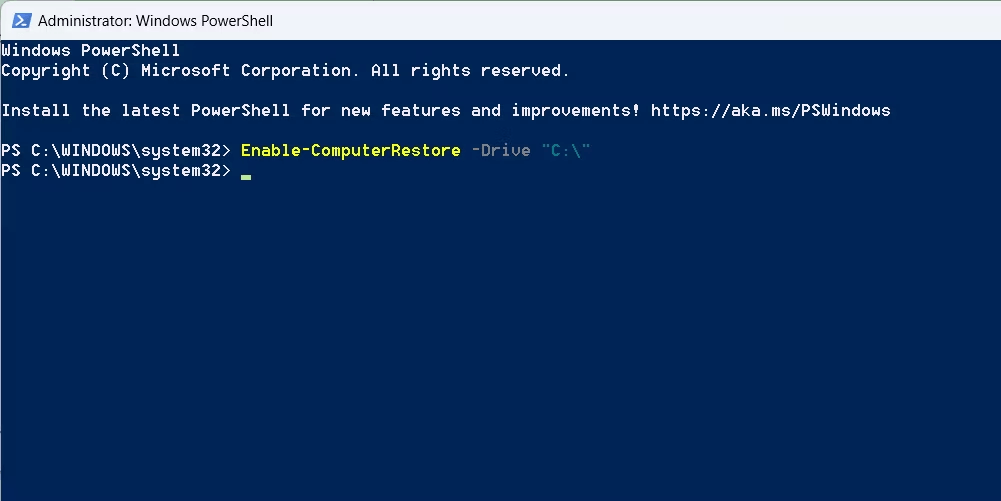
Task: Click the blinking cursor at the prompt
Action: pyautogui.click(x=246, y=175)
